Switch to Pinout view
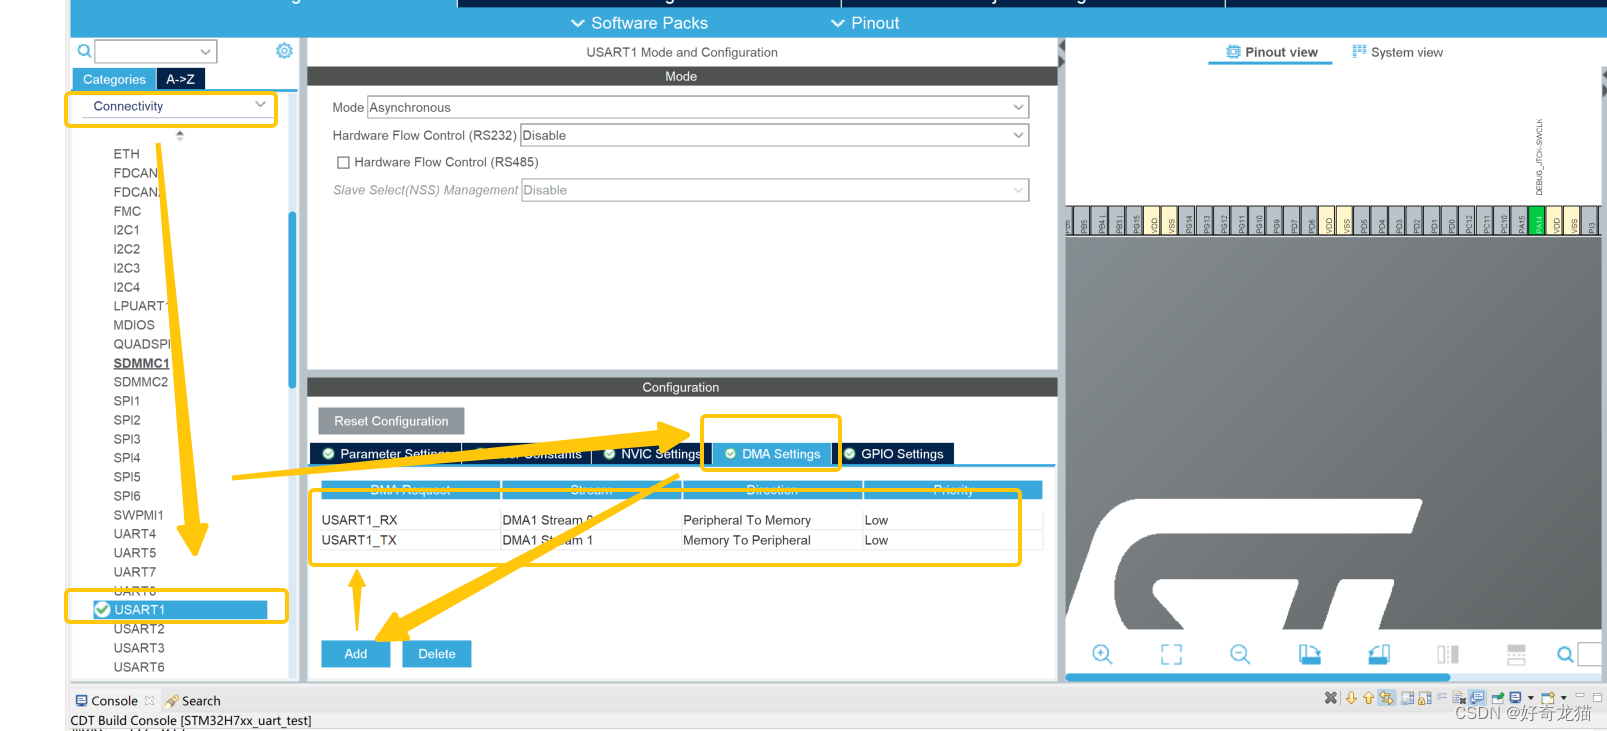1607x731 pixels. click(1271, 52)
